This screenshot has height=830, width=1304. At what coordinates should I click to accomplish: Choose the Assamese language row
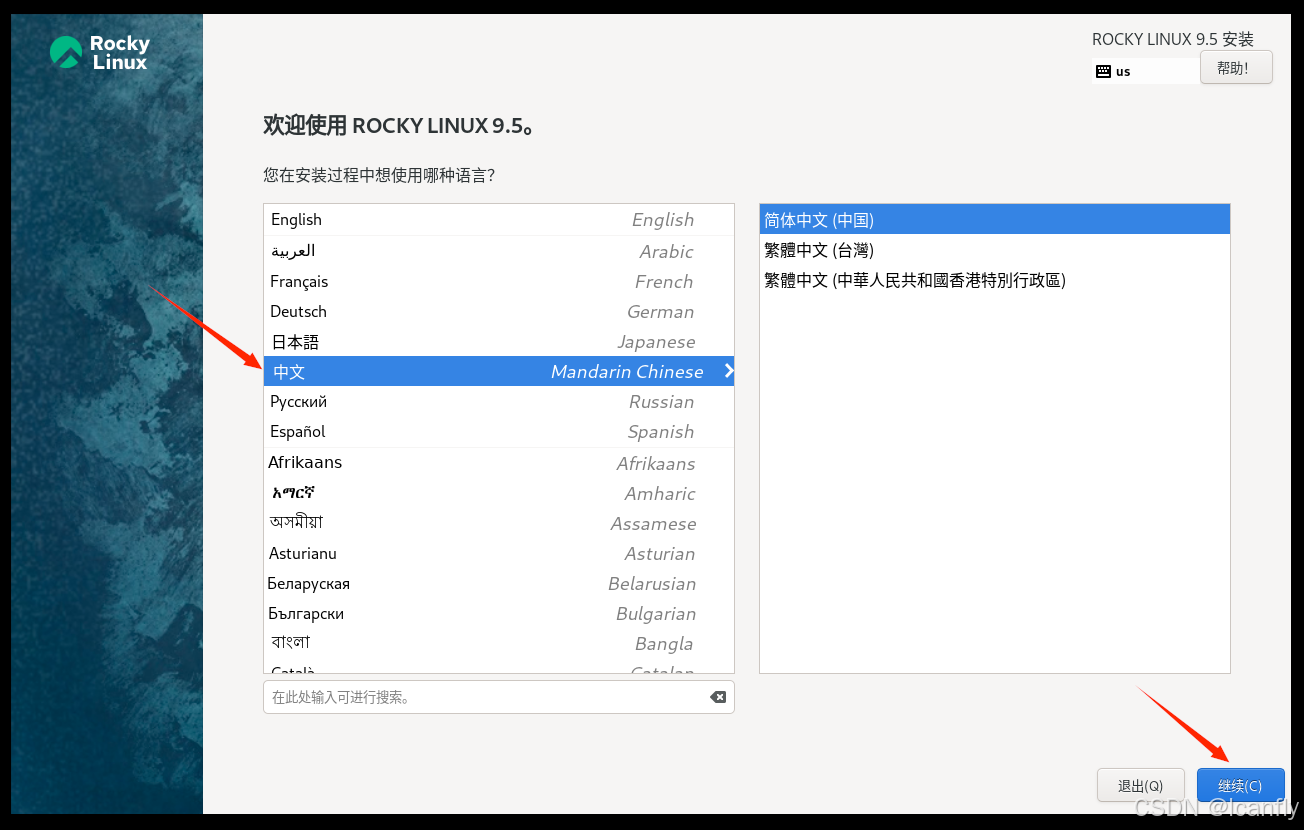pos(499,523)
